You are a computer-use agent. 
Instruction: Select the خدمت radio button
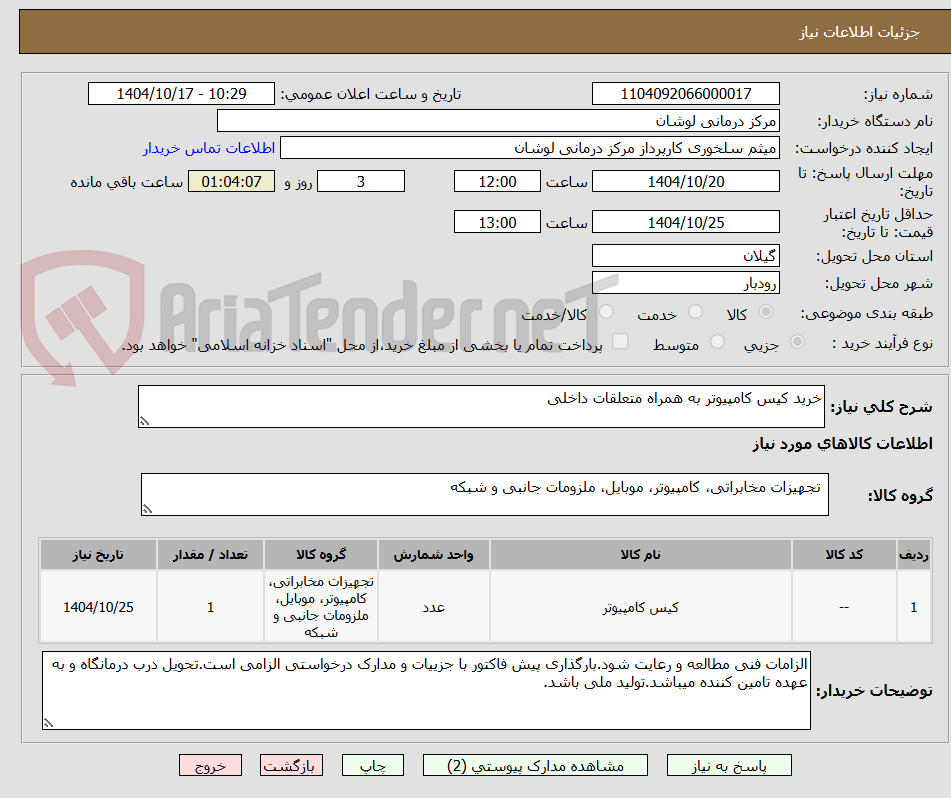[695, 312]
